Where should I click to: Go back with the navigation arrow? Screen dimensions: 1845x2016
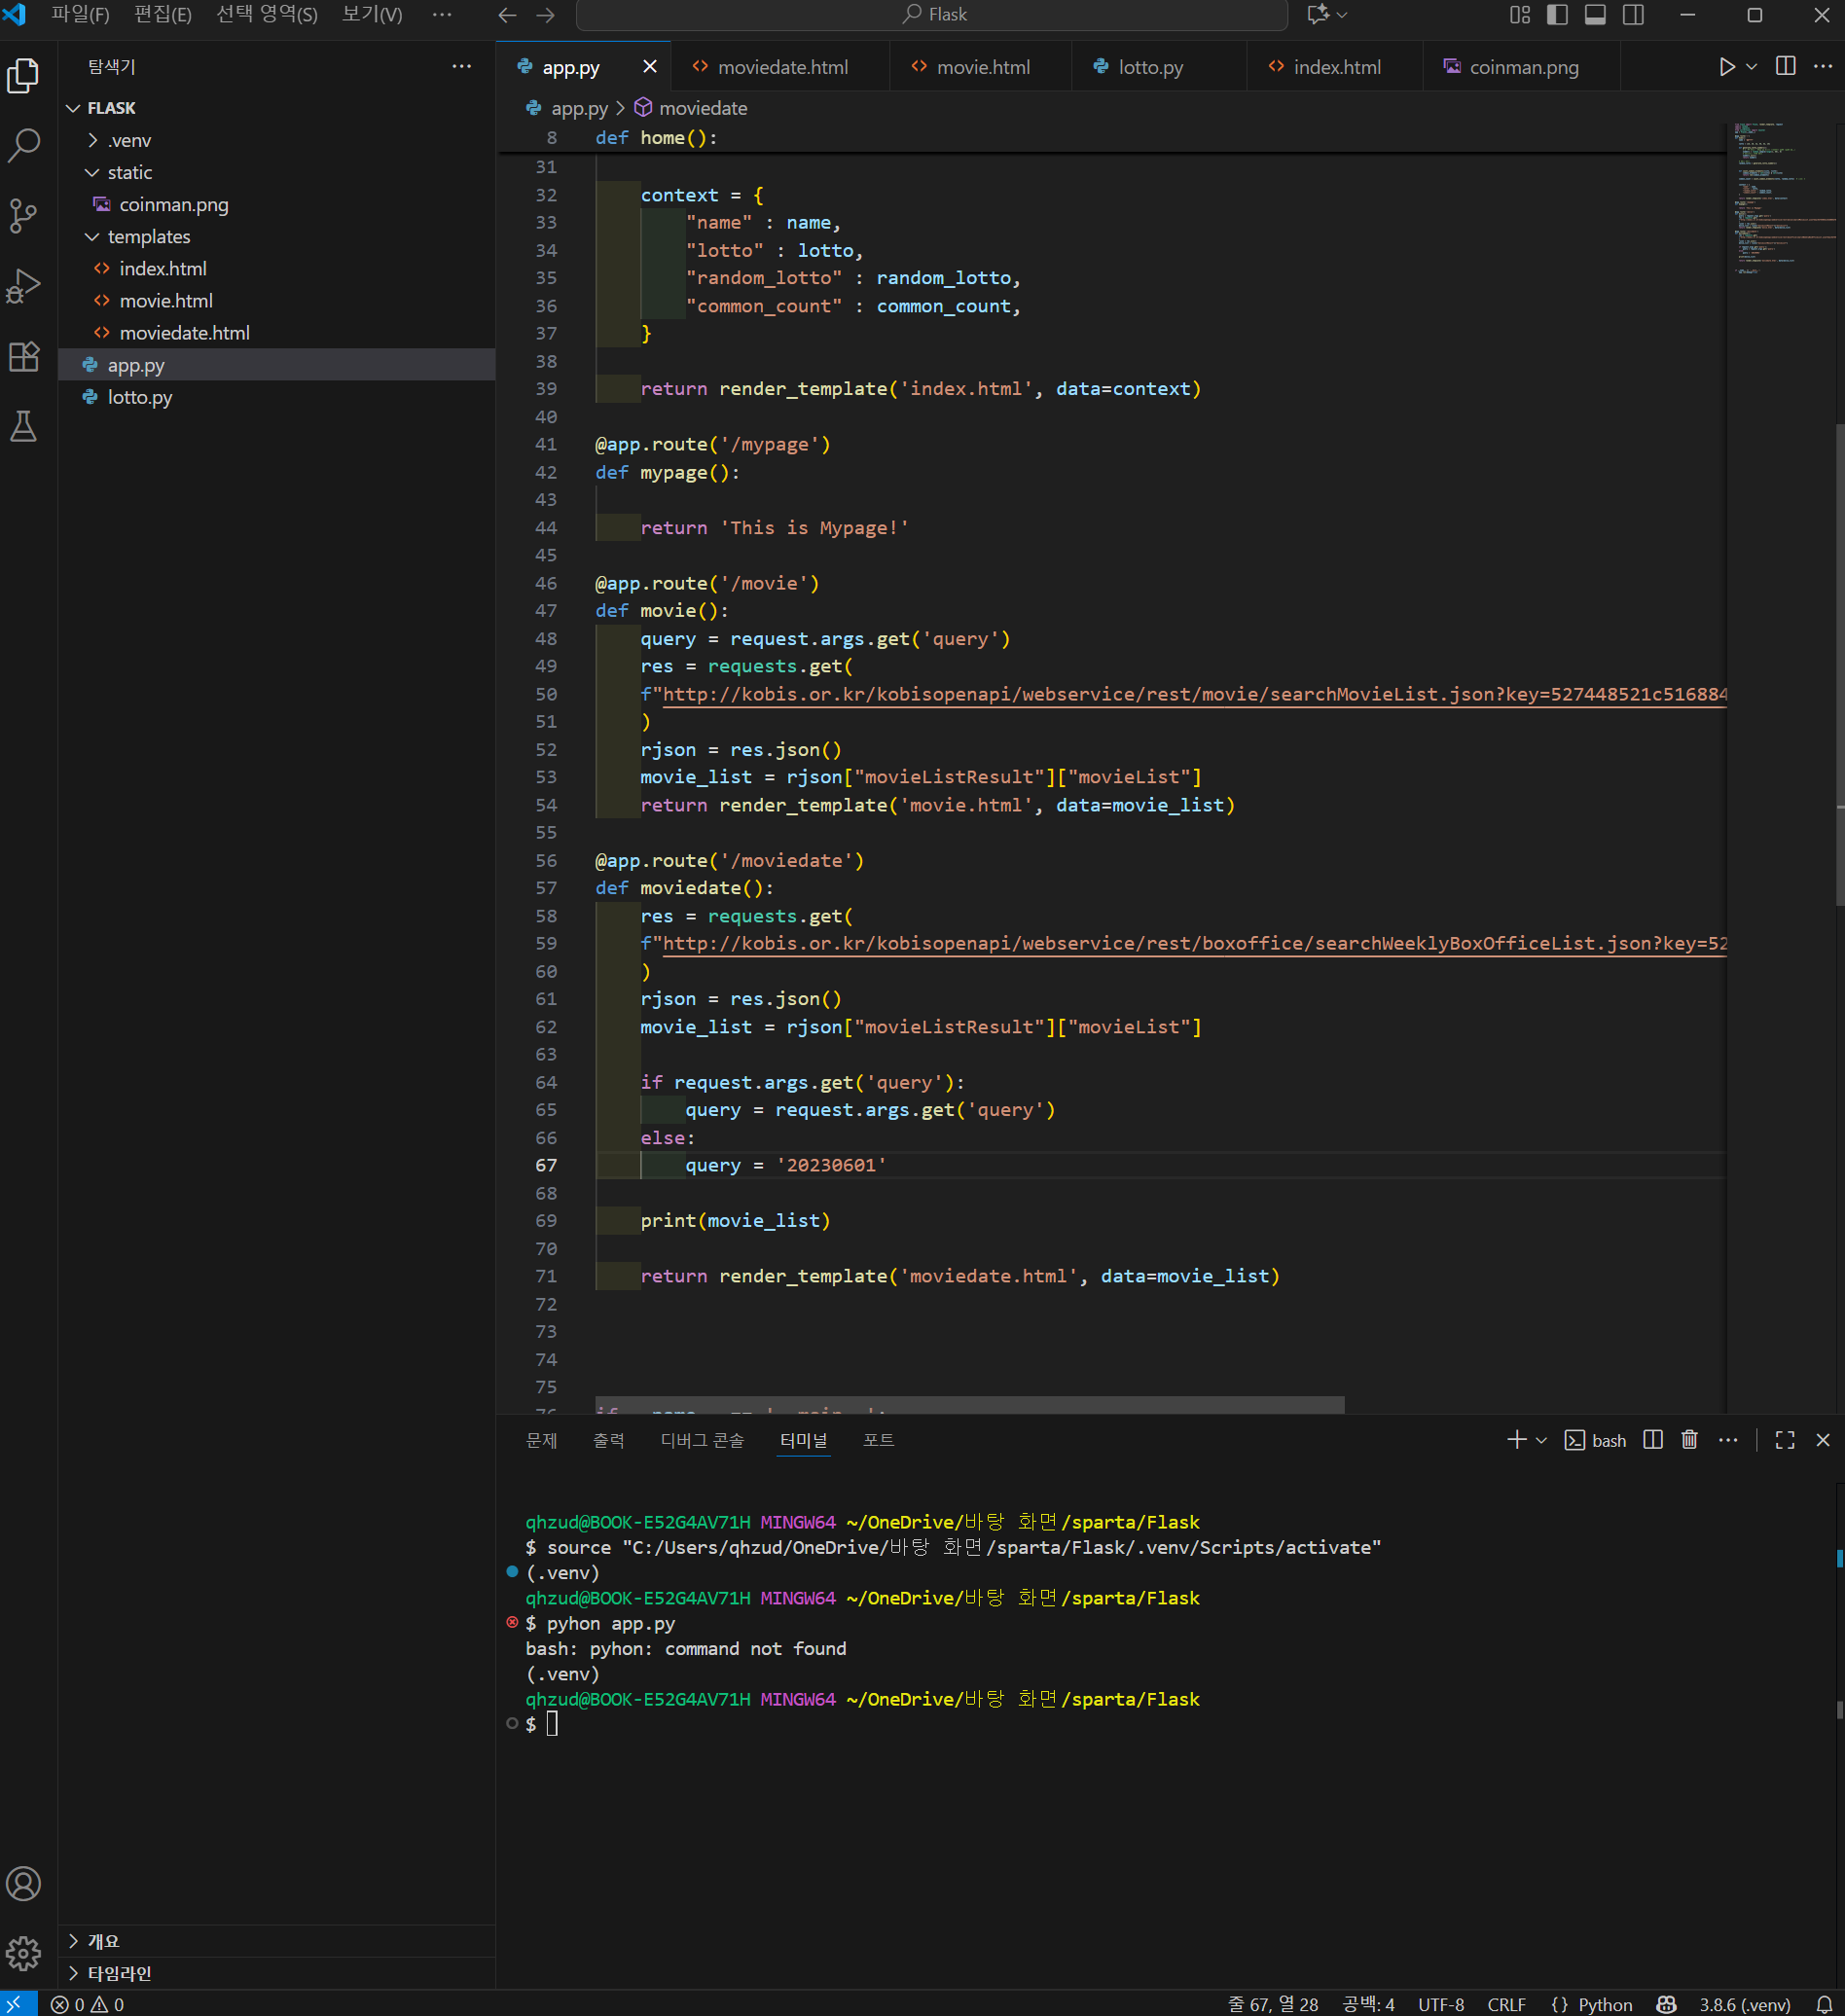pos(507,15)
